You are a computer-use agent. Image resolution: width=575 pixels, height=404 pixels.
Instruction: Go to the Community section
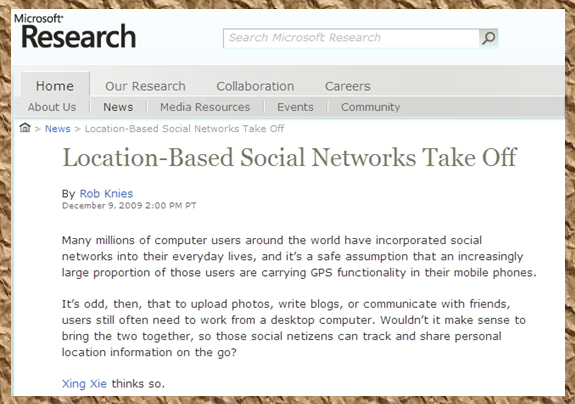click(x=370, y=107)
